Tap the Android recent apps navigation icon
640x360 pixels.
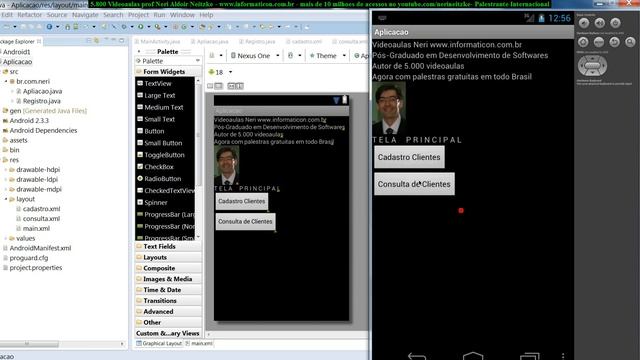[x=529, y=356]
